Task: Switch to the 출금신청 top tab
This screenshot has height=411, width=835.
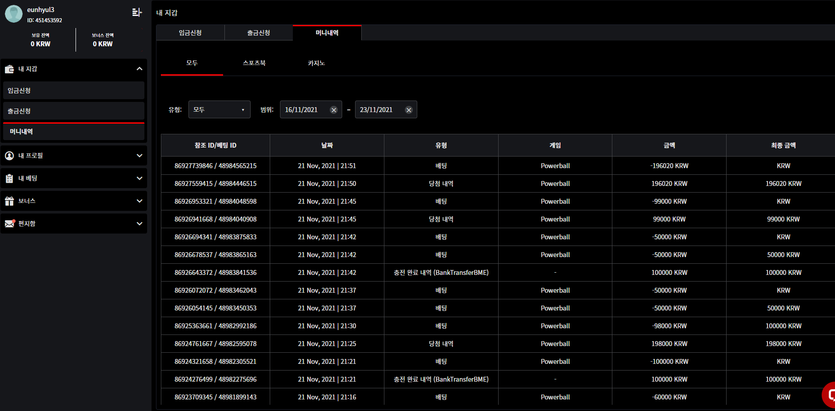Action: 259,33
